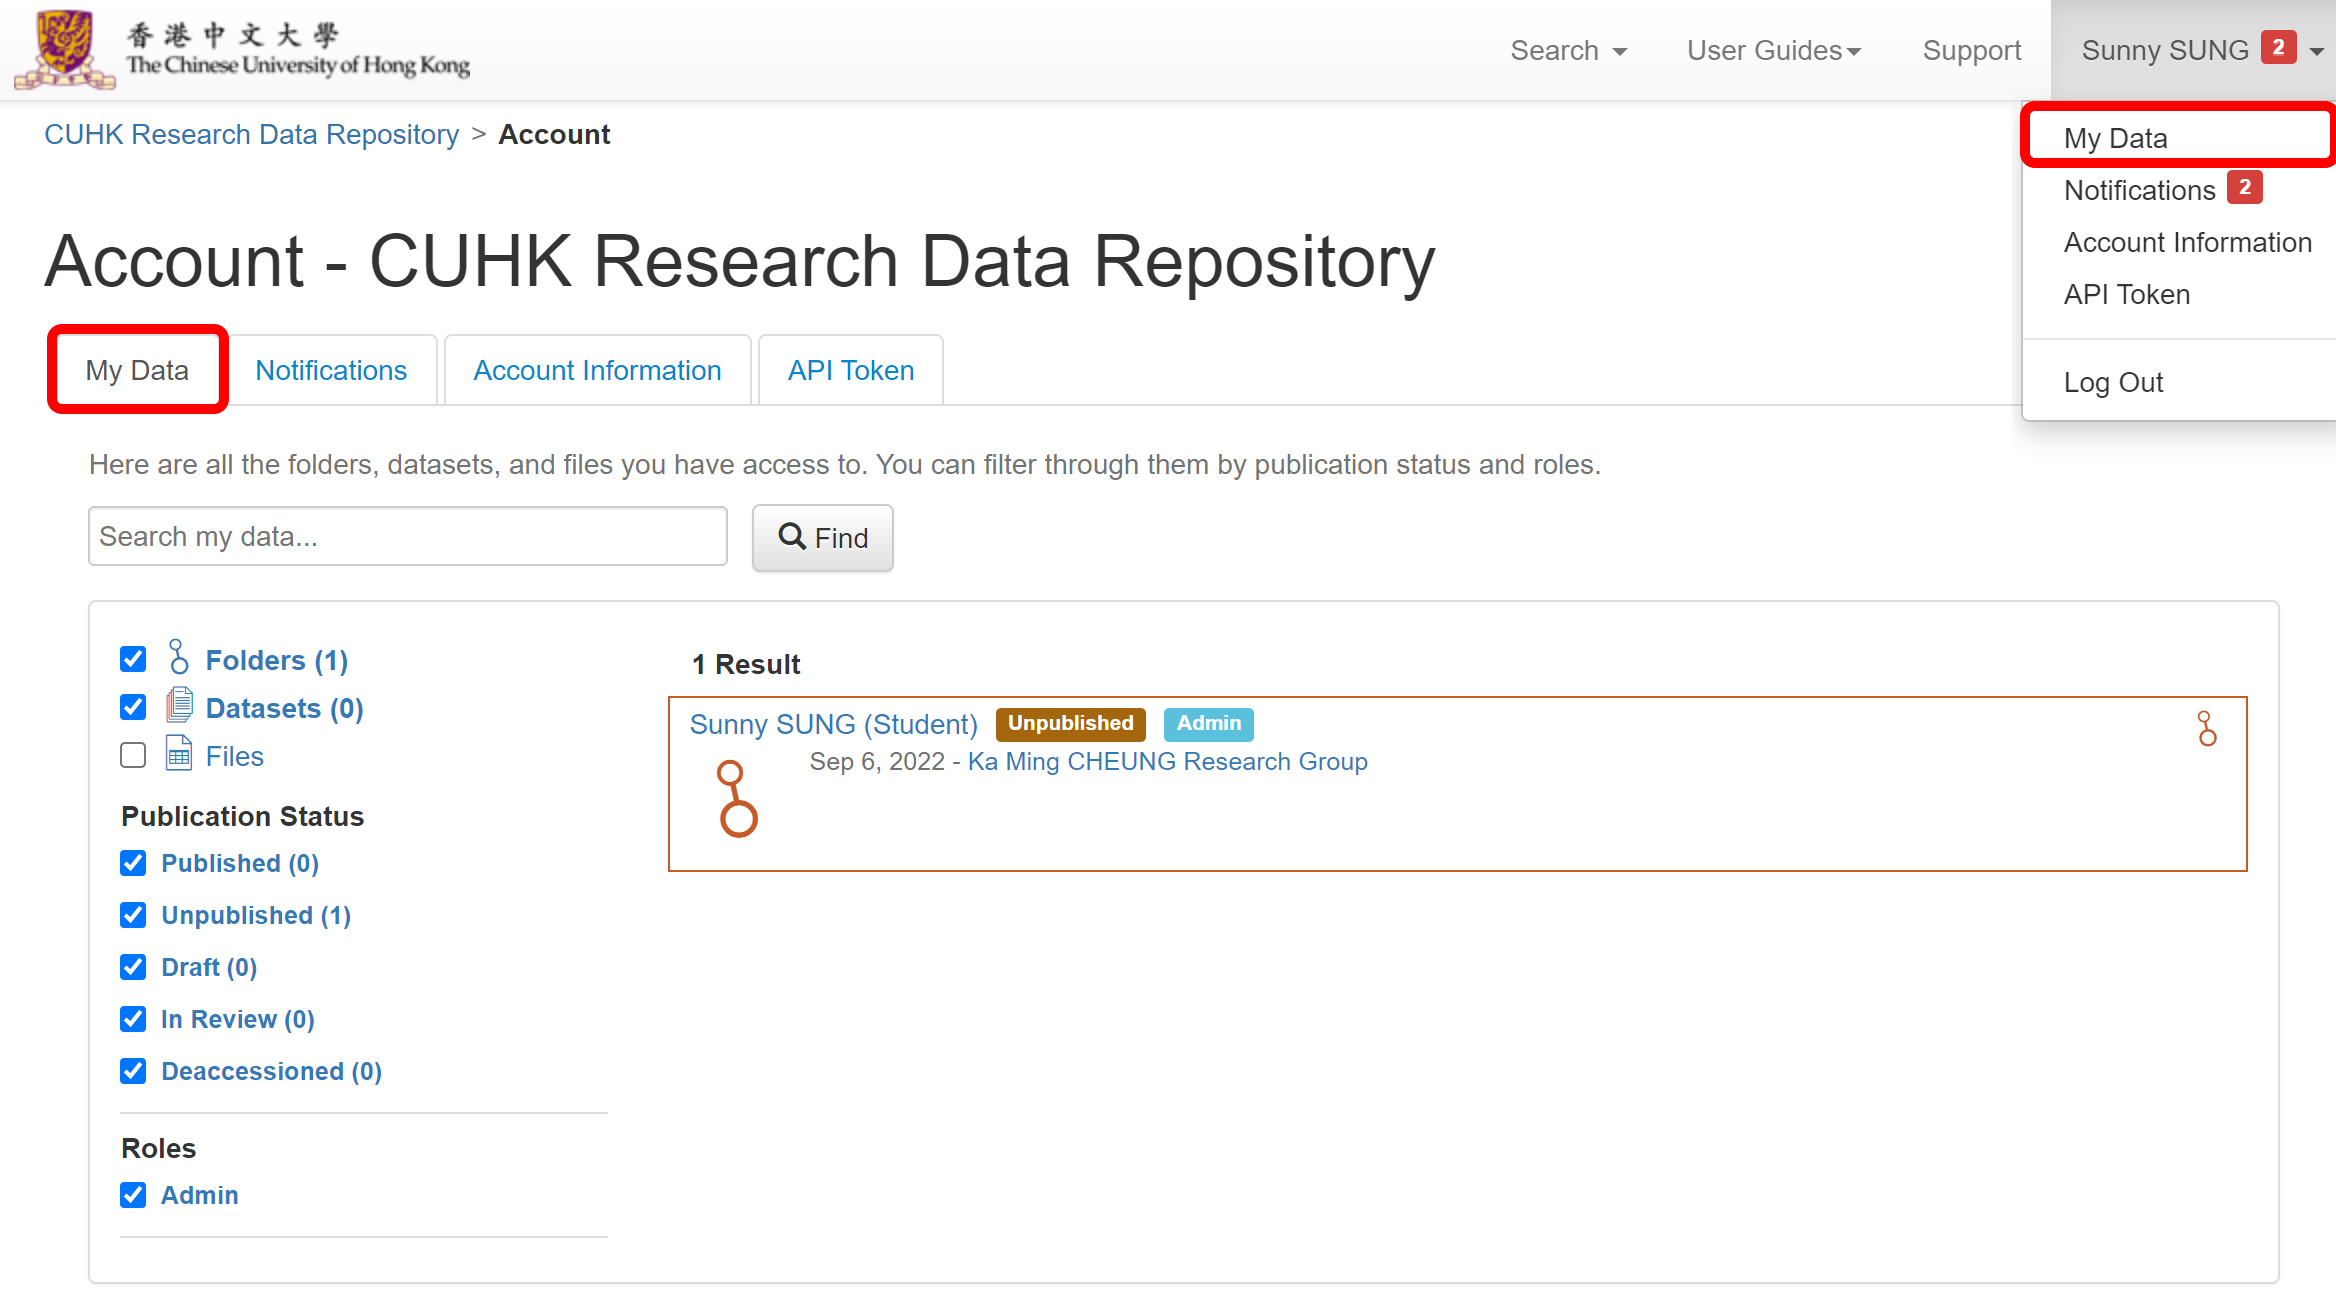Viewport: 2336px width, 1296px height.
Task: Open the Search dropdown in the navbar
Action: pos(1568,50)
